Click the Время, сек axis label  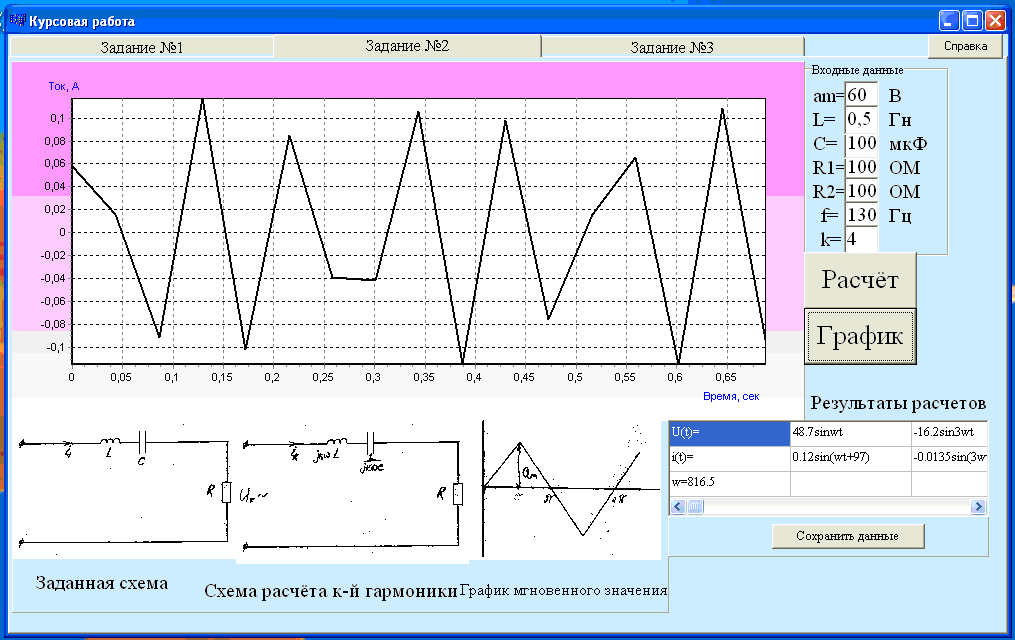click(x=731, y=396)
